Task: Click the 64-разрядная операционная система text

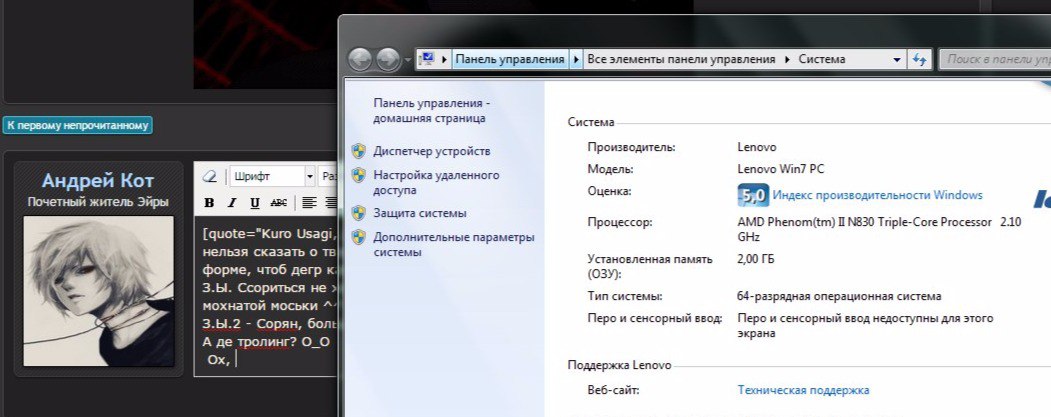Action: pos(839,296)
